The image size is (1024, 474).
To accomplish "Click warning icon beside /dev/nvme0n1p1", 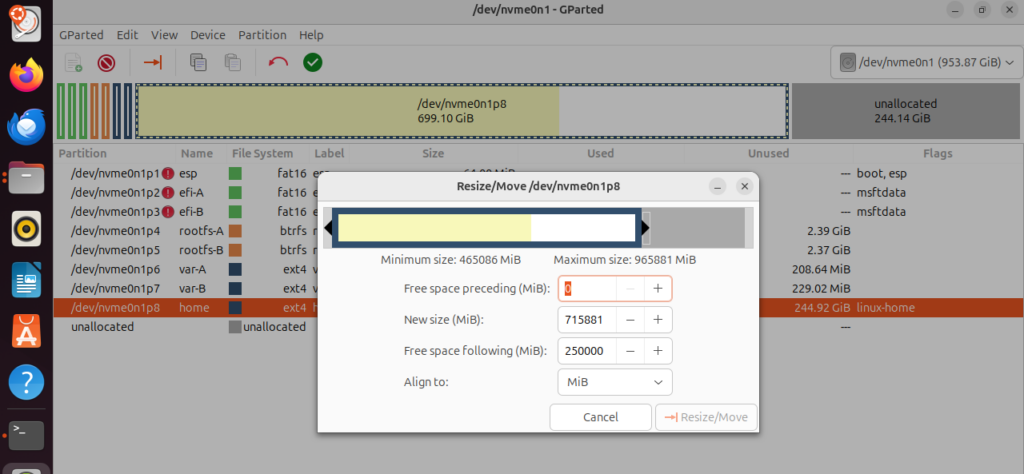I will [168, 174].
